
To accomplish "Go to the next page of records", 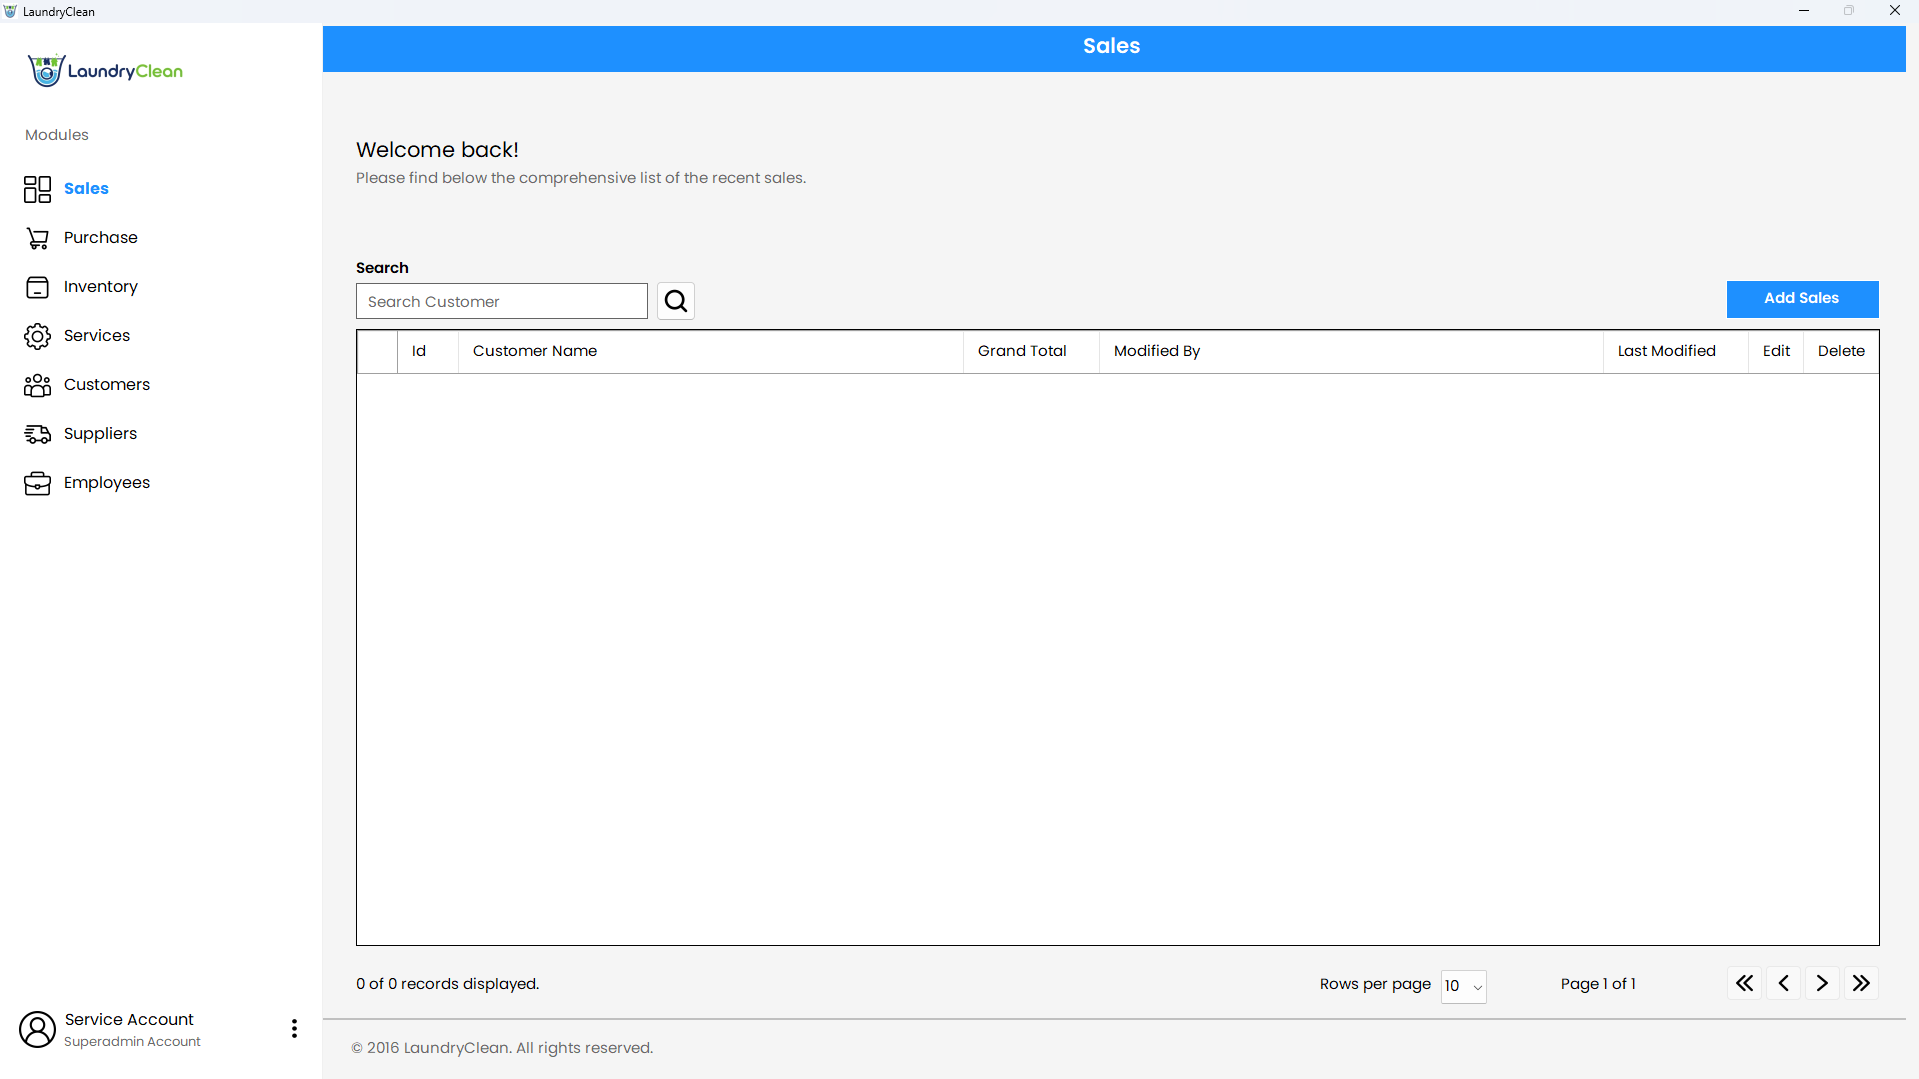I will coord(1822,983).
